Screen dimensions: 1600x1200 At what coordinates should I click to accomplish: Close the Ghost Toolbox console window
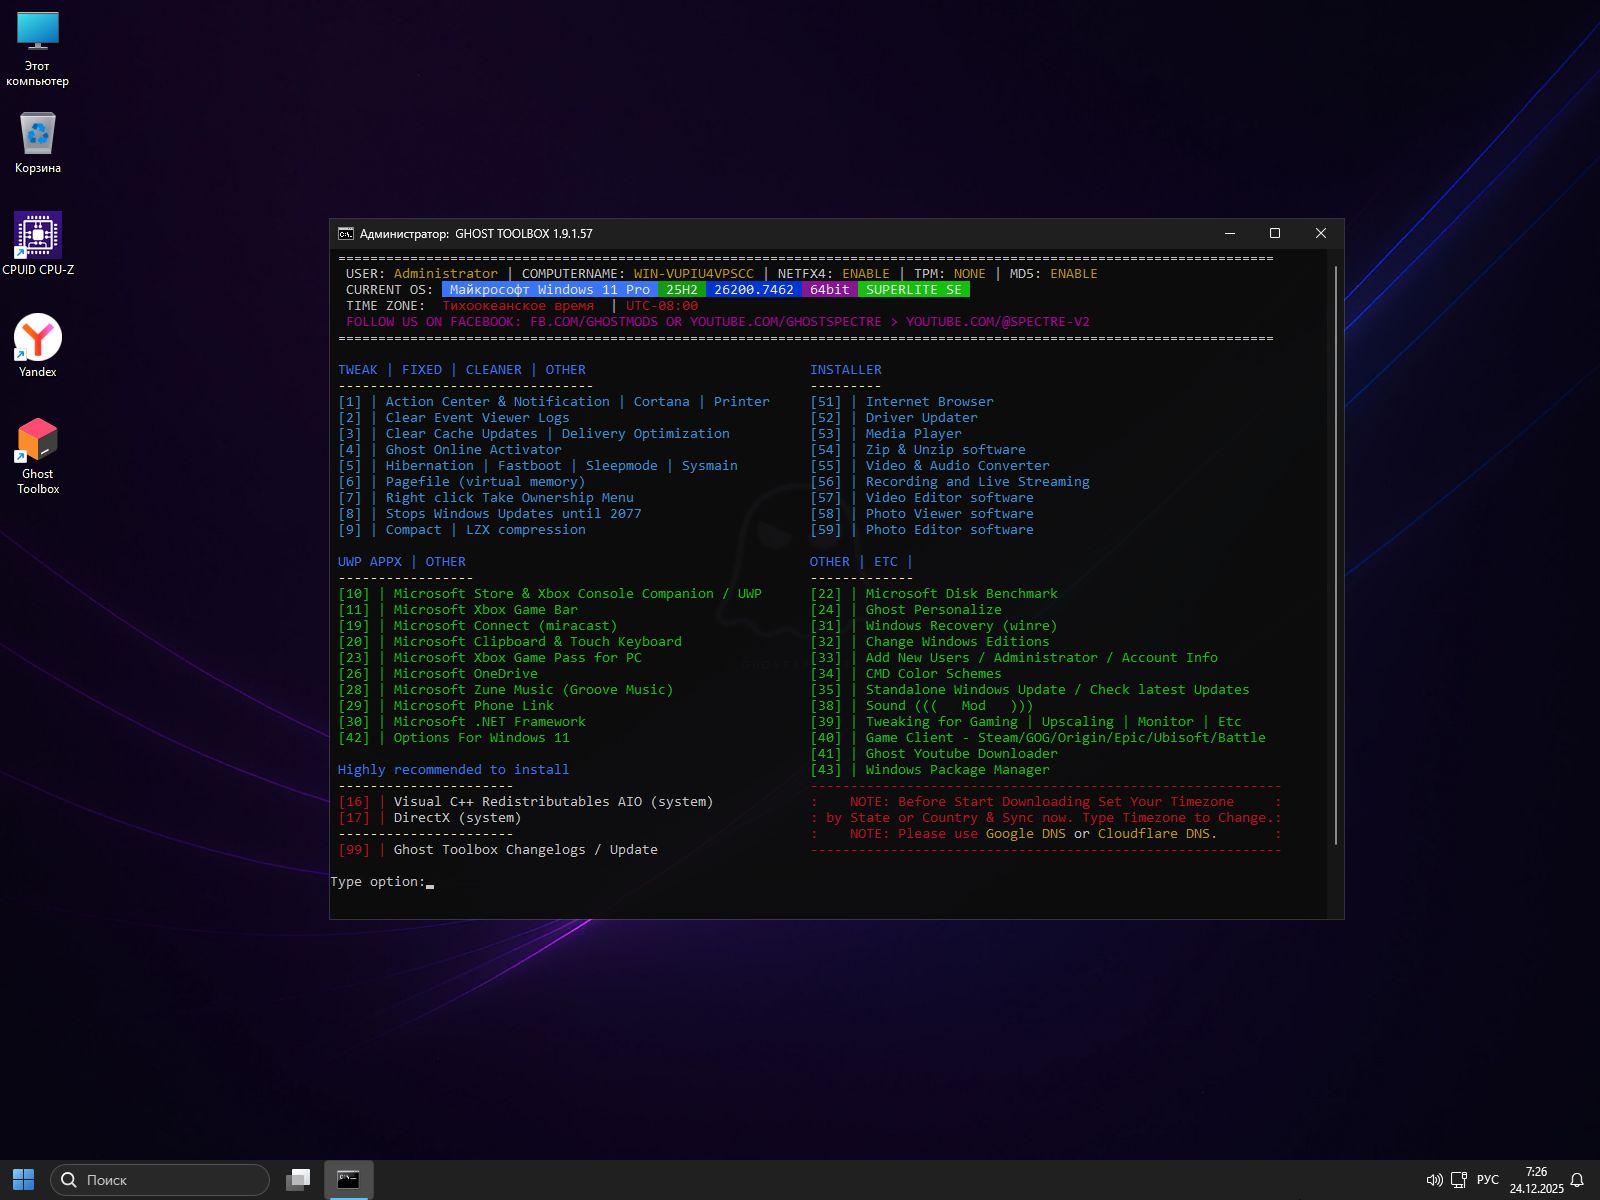[x=1321, y=234]
